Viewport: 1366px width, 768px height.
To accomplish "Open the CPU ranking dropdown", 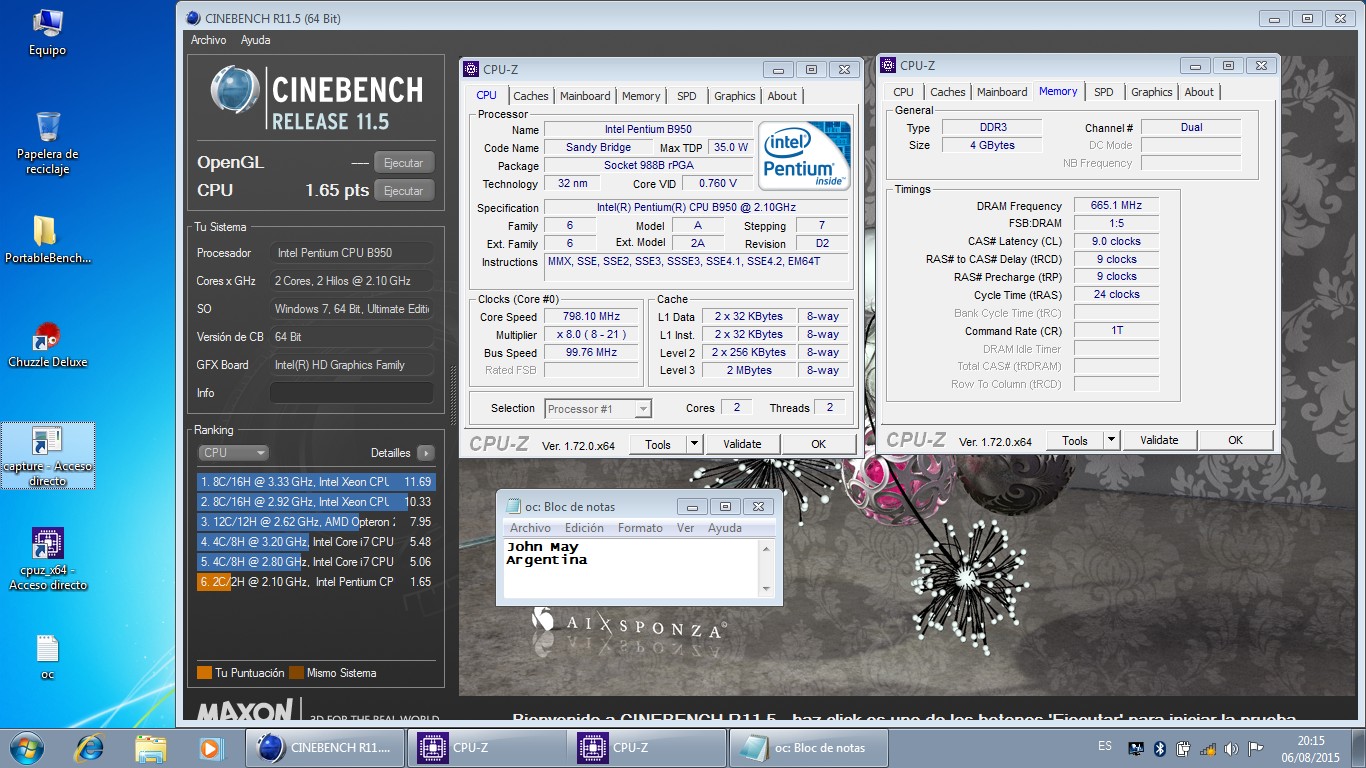I will (x=234, y=453).
